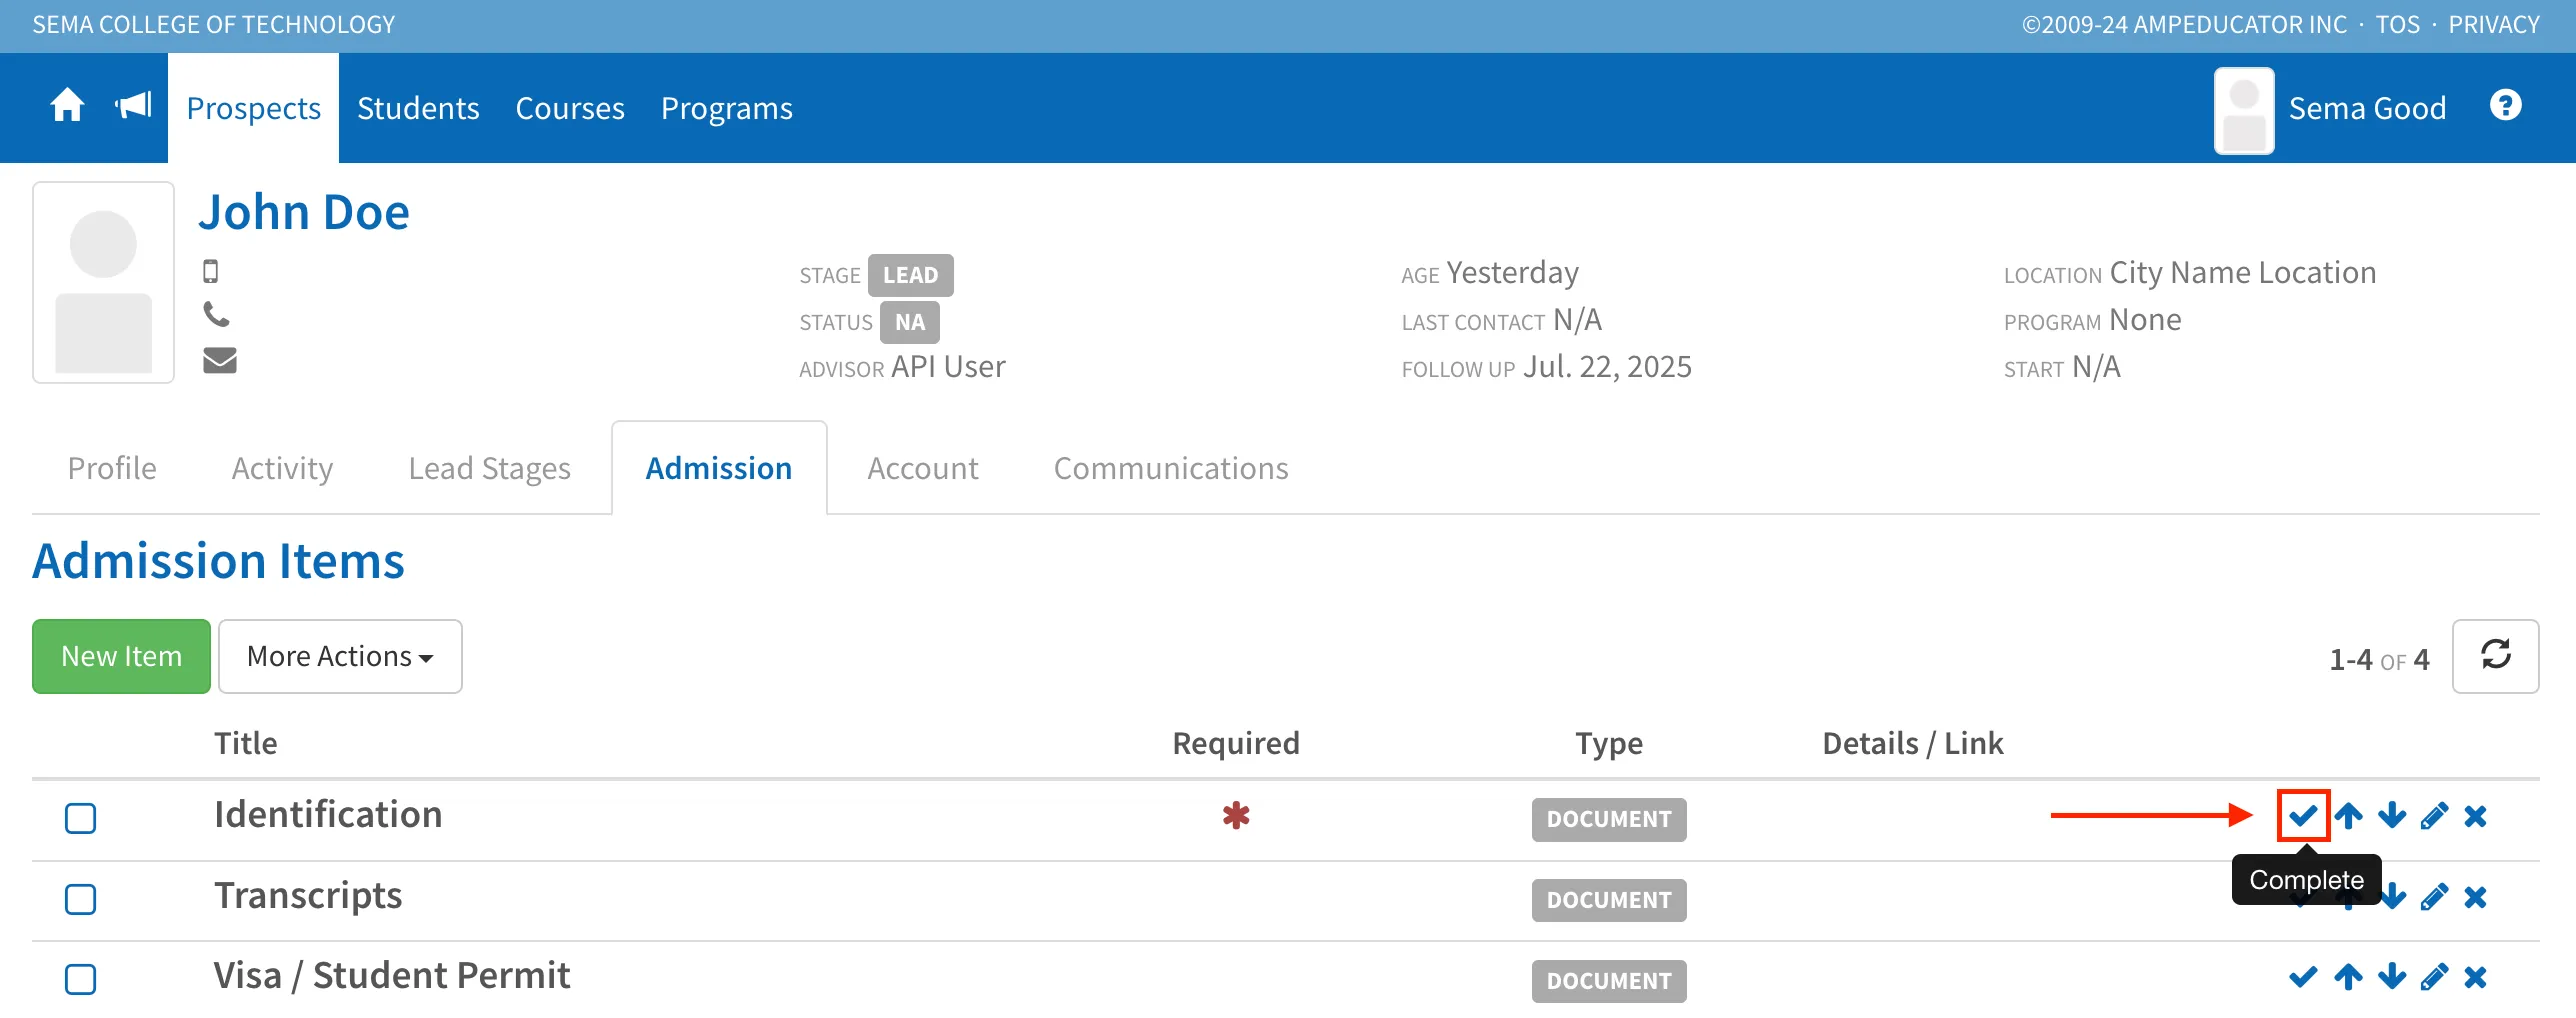
Task: Move Visa / Student Permit up
Action: [x=2348, y=977]
